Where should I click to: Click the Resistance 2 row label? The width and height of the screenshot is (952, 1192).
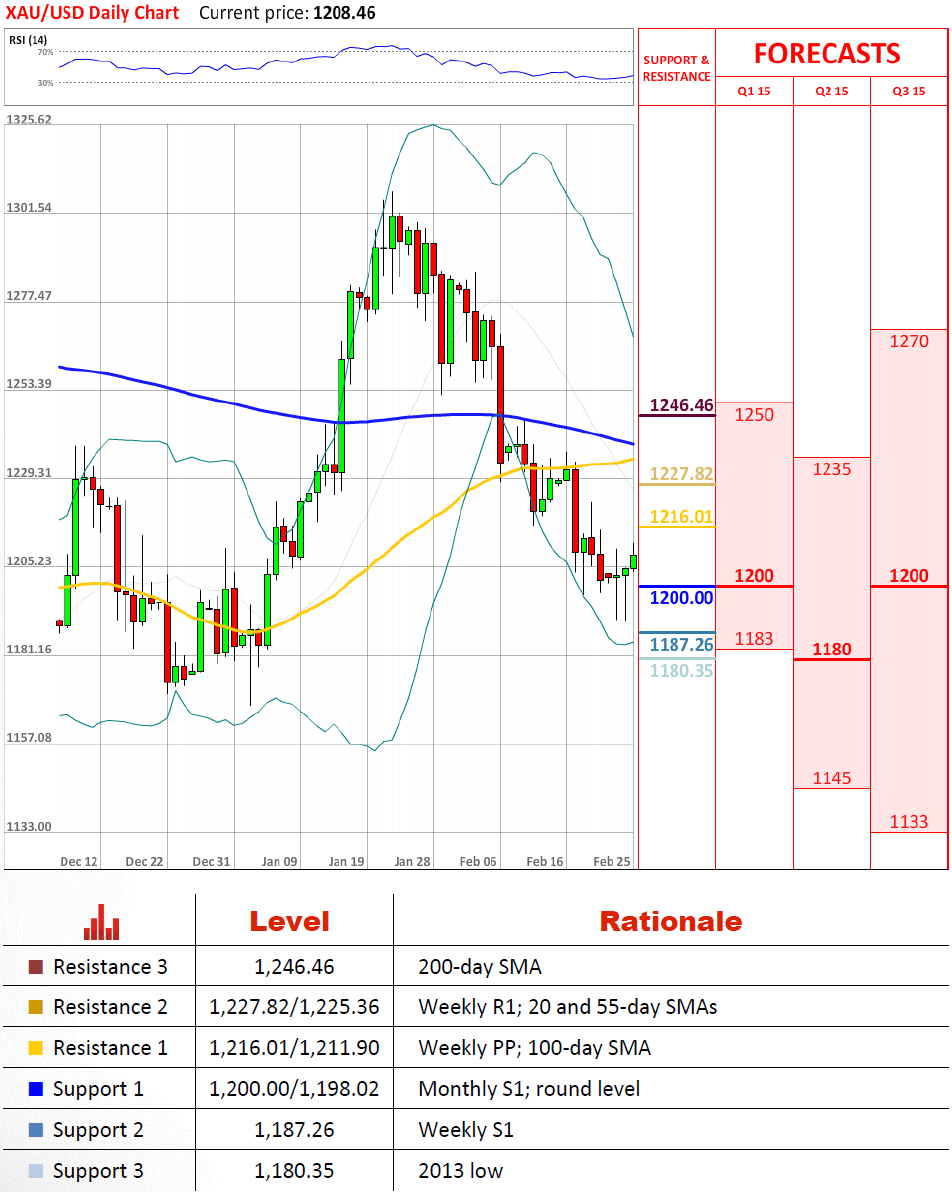point(110,1007)
